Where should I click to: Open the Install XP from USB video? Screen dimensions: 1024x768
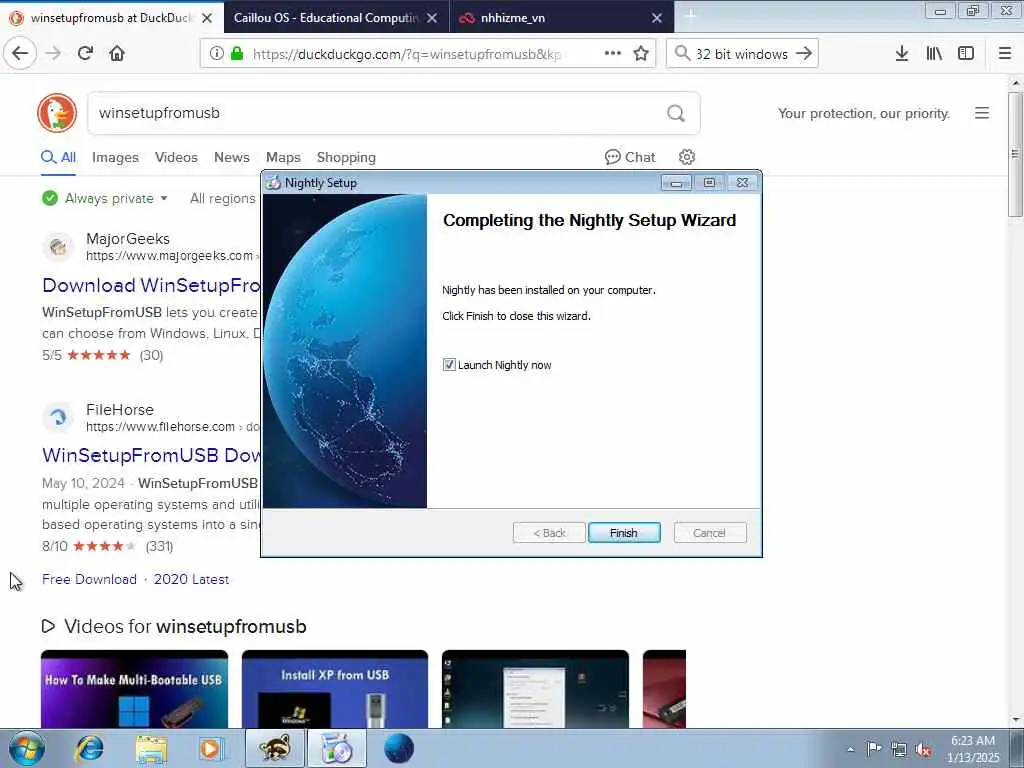pyautogui.click(x=335, y=688)
